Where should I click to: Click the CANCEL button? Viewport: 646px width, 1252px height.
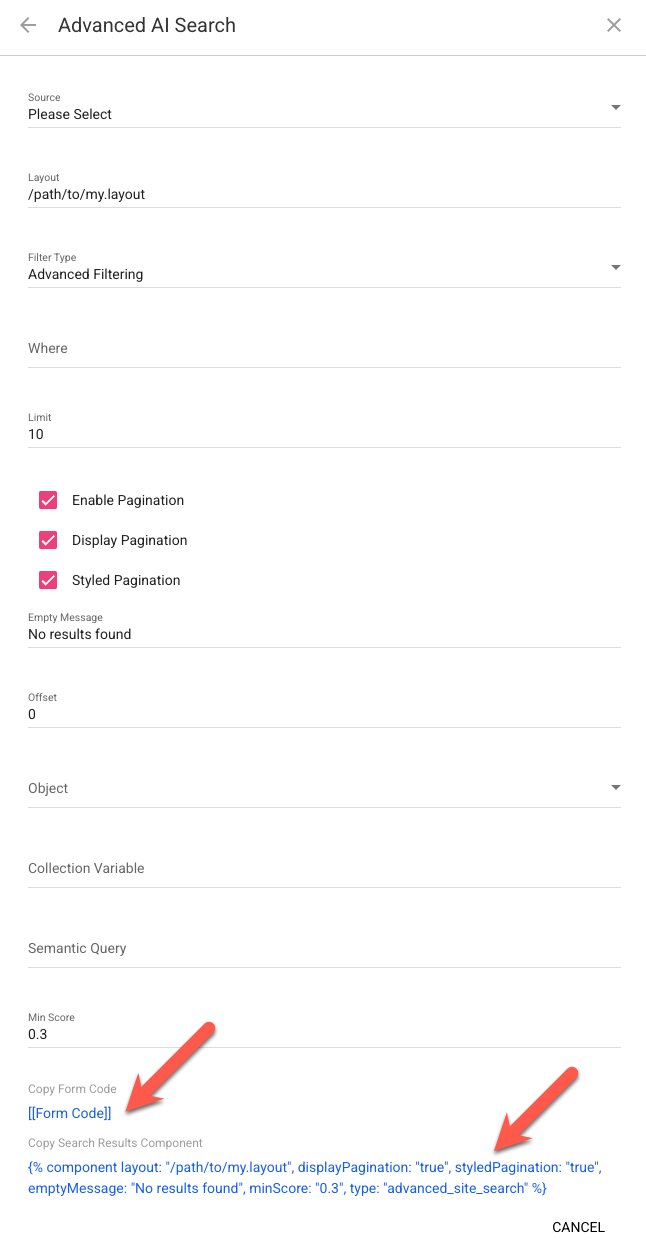coord(578,1227)
